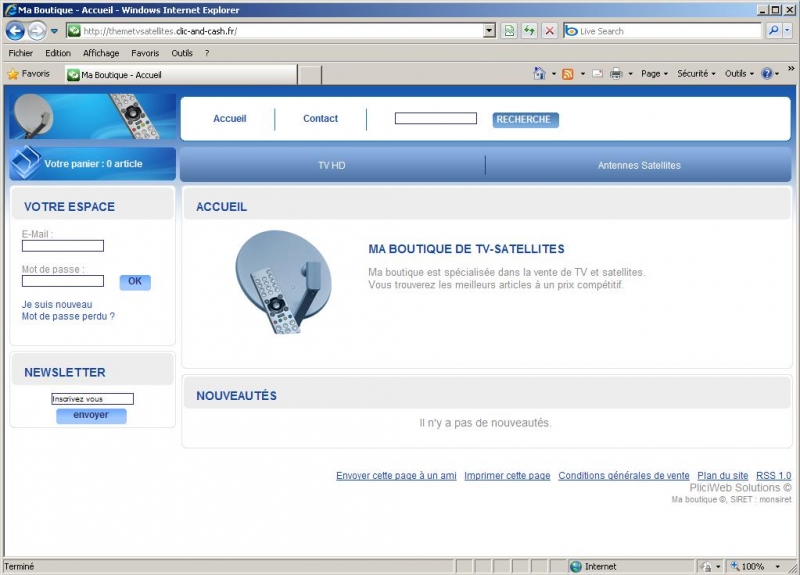Click the Live Search magnifier icon
The height and width of the screenshot is (575, 800).
click(774, 31)
